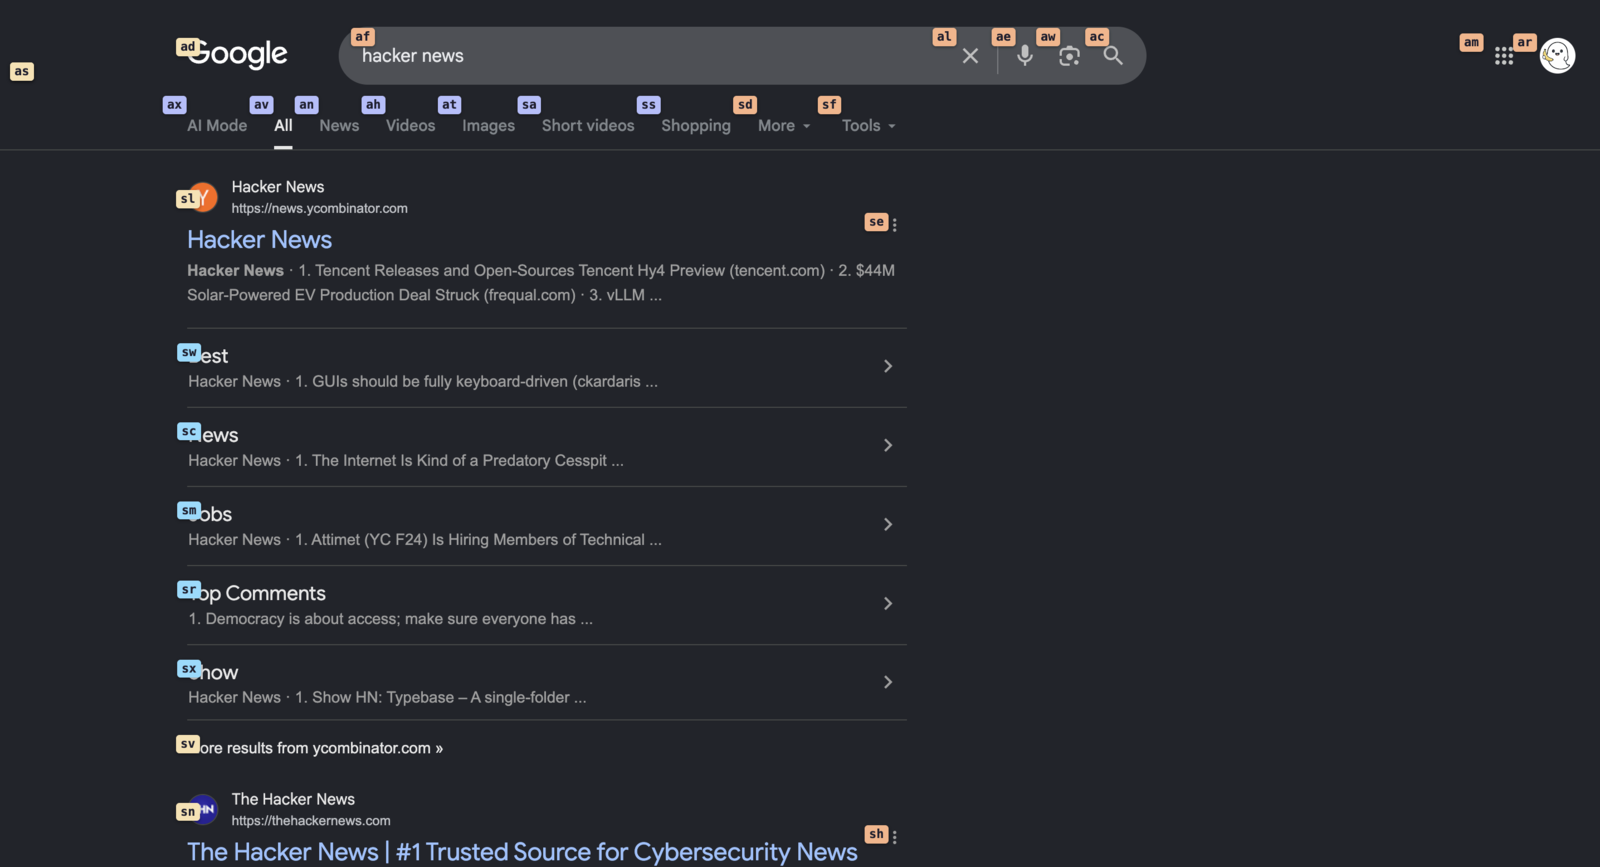Click the Democracy is about access snippet
1600x867 pixels.
[390, 619]
